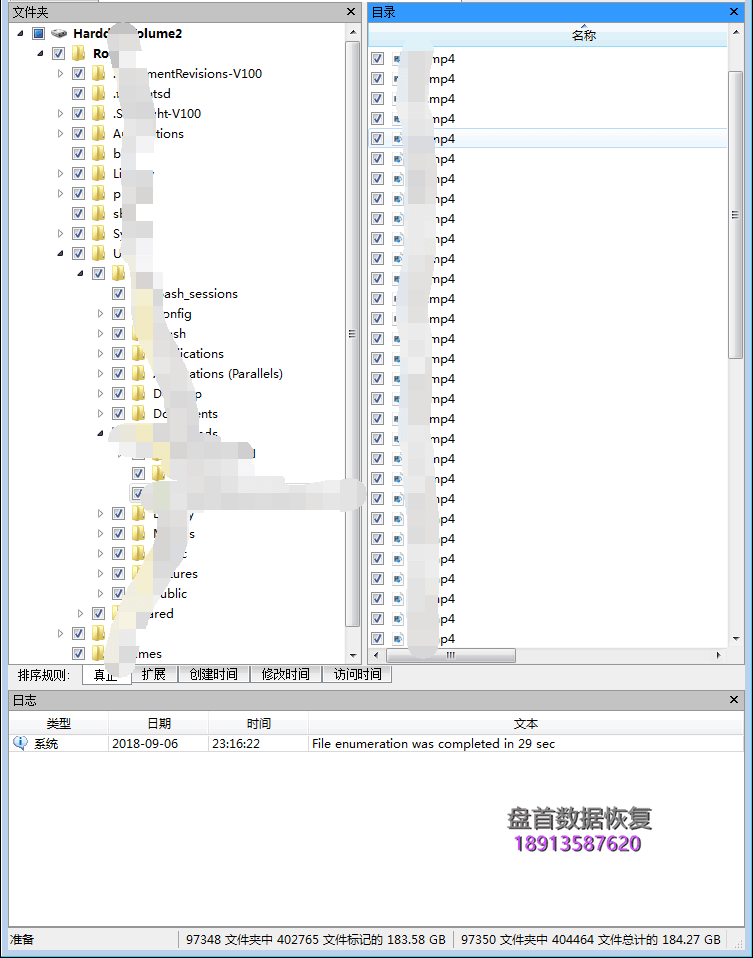Select Applications (Parallels) folder label
Screen dimensions: 753x958
pos(218,373)
